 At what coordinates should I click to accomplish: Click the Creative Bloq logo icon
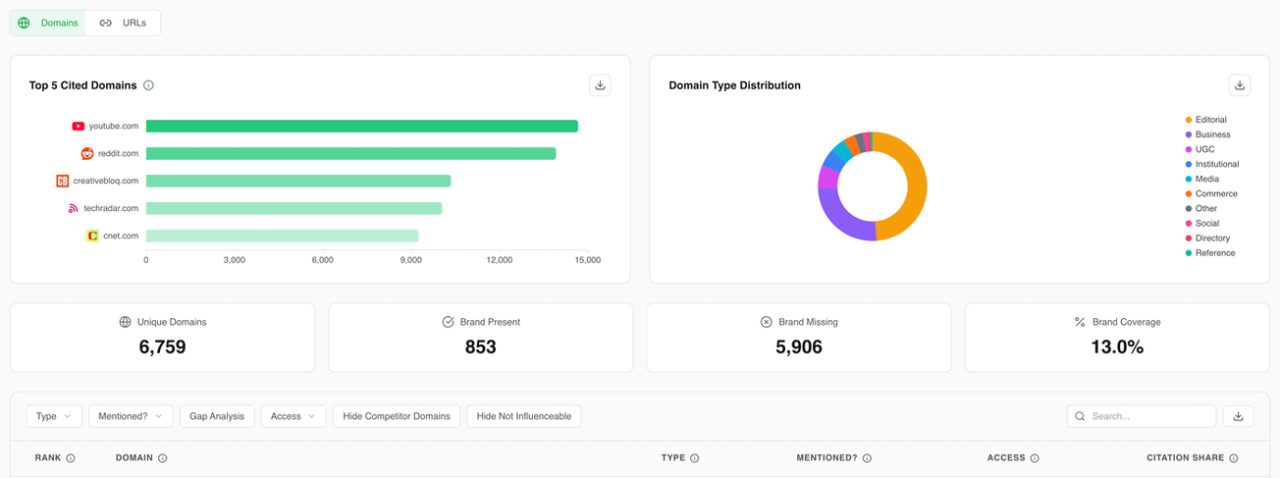coord(62,181)
